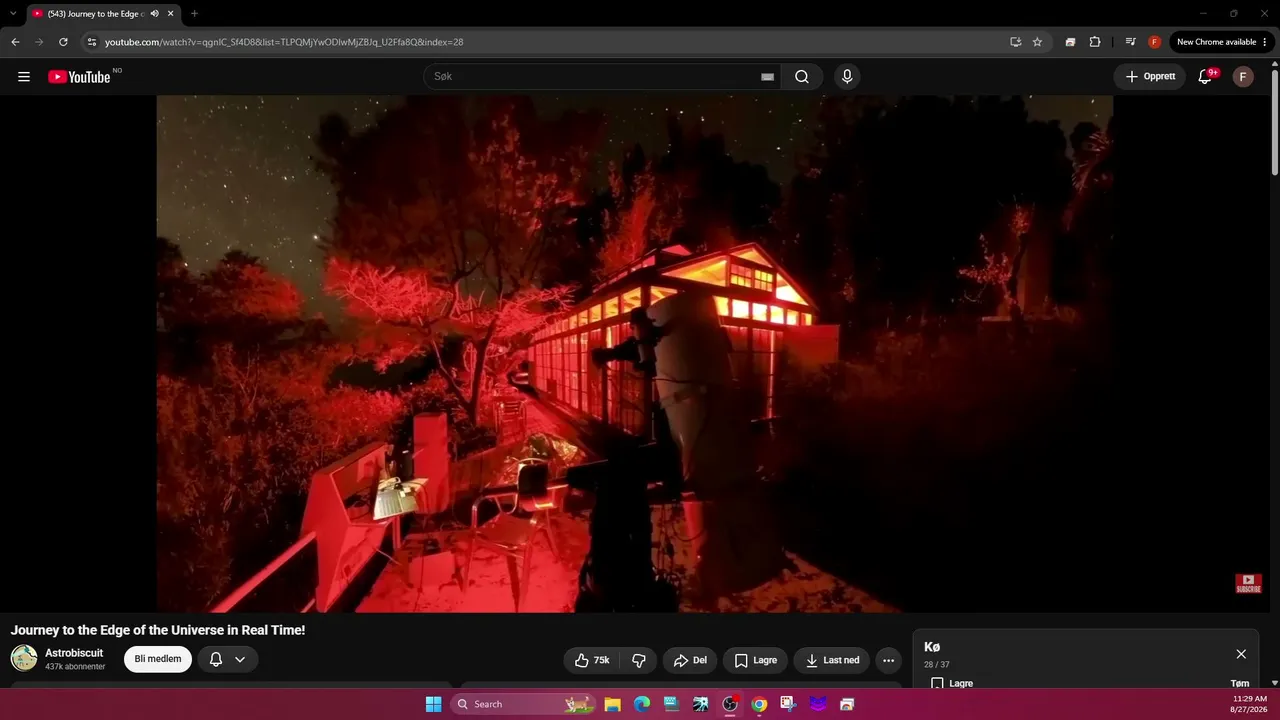Click the Opprett create button
The height and width of the screenshot is (720, 1280).
[1150, 77]
